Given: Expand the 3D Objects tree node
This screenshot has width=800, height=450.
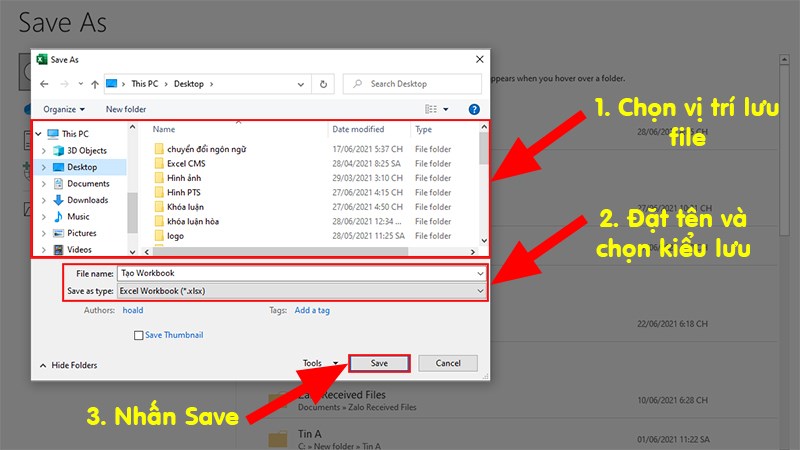Looking at the screenshot, I should tap(44, 151).
